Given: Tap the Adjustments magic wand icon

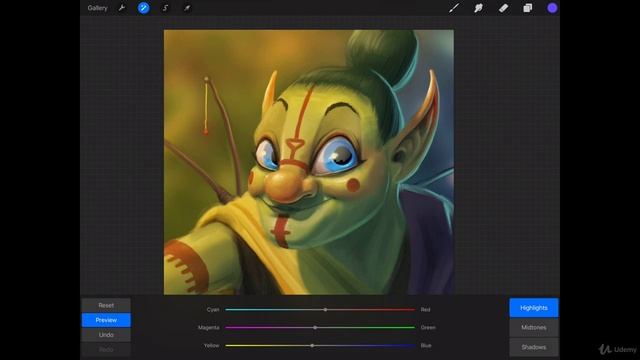Looking at the screenshot, I should (x=143, y=8).
